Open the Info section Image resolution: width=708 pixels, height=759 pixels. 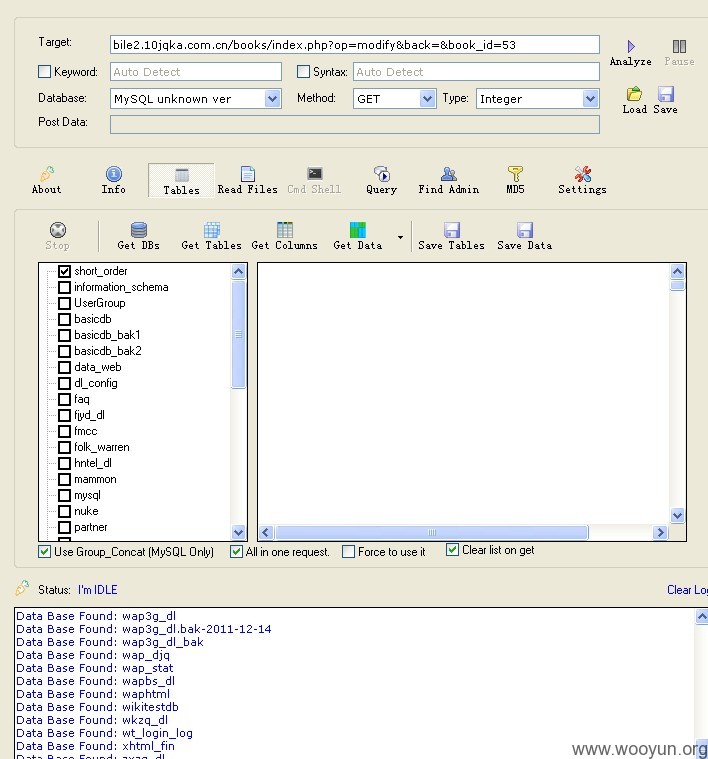(x=114, y=180)
